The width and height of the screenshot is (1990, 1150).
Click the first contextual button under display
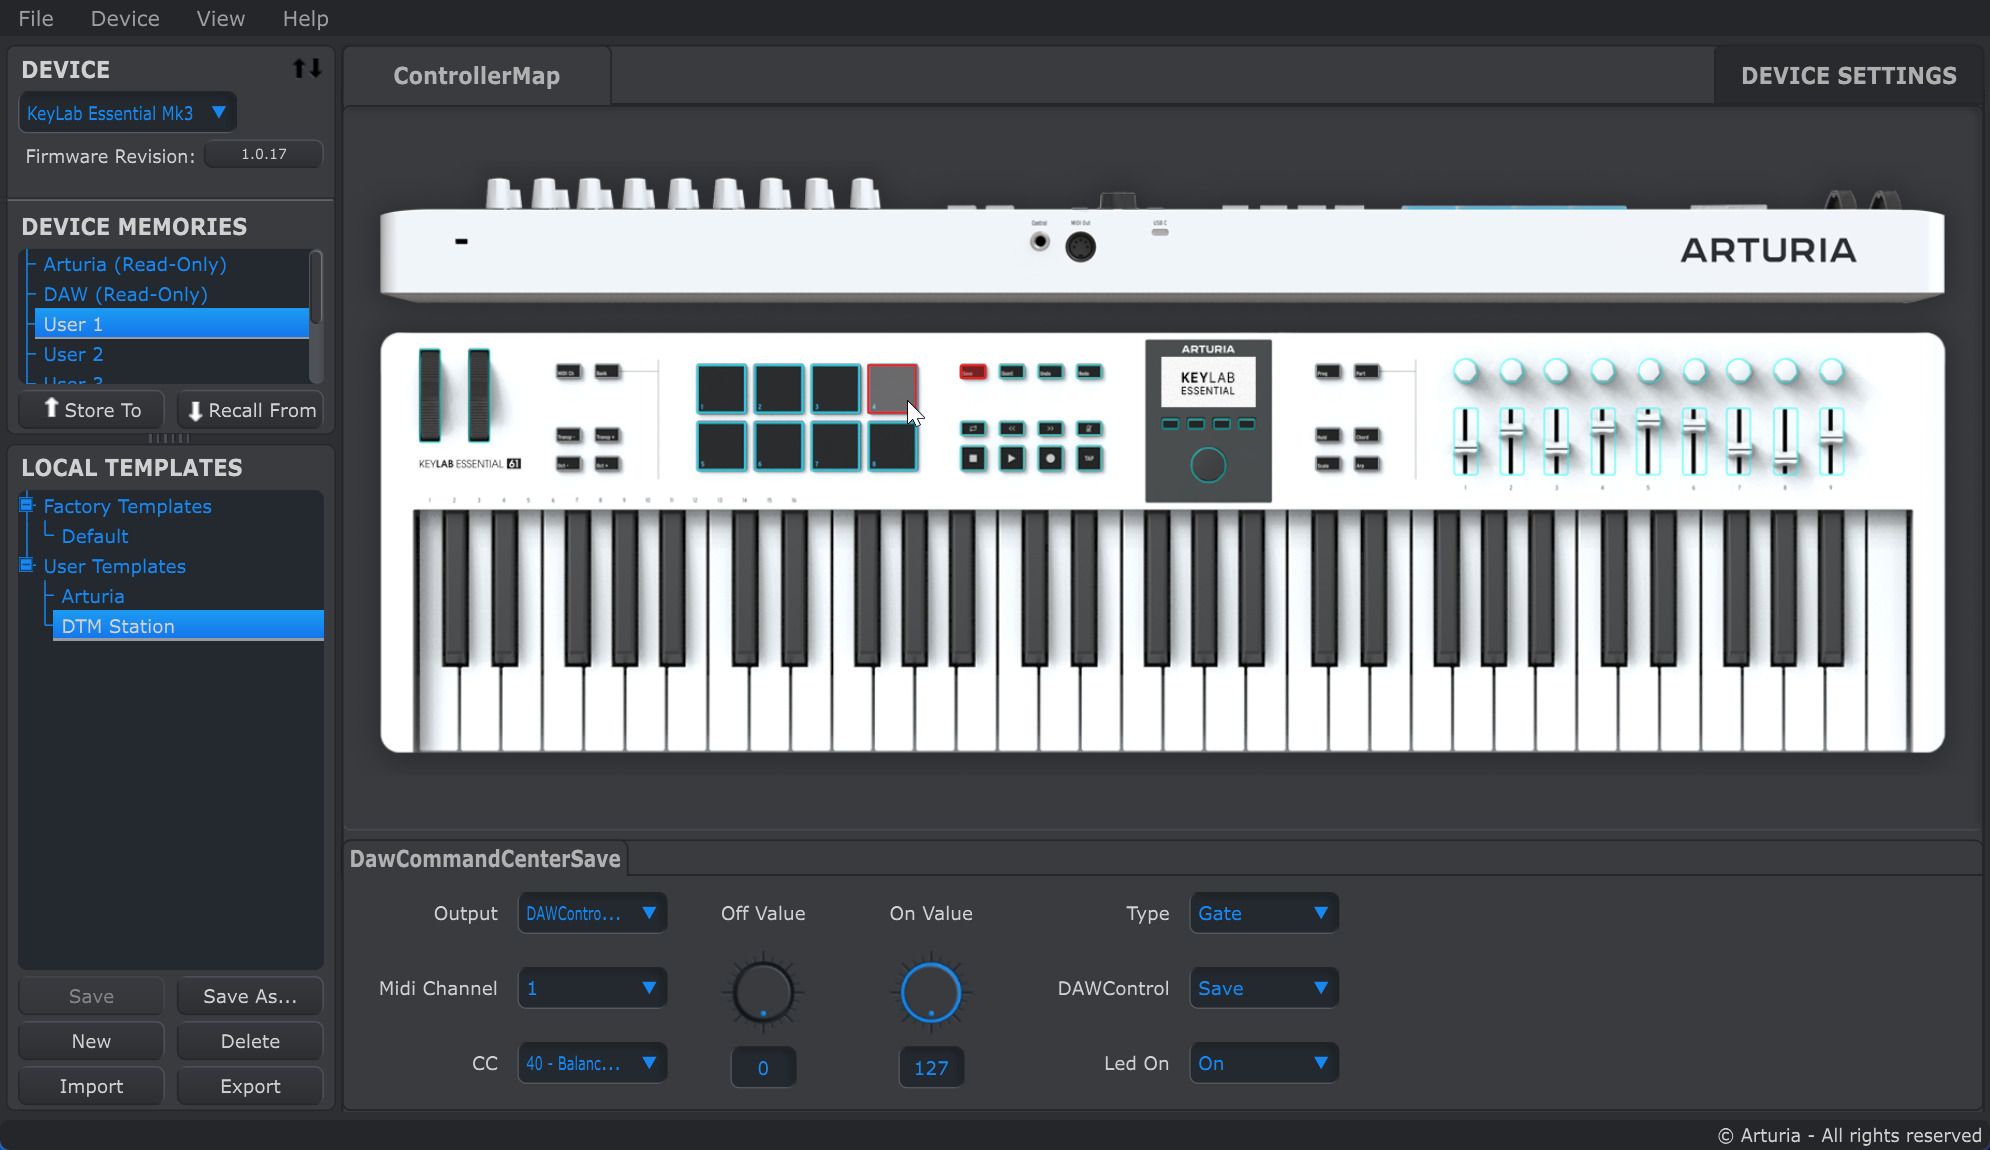point(1170,424)
